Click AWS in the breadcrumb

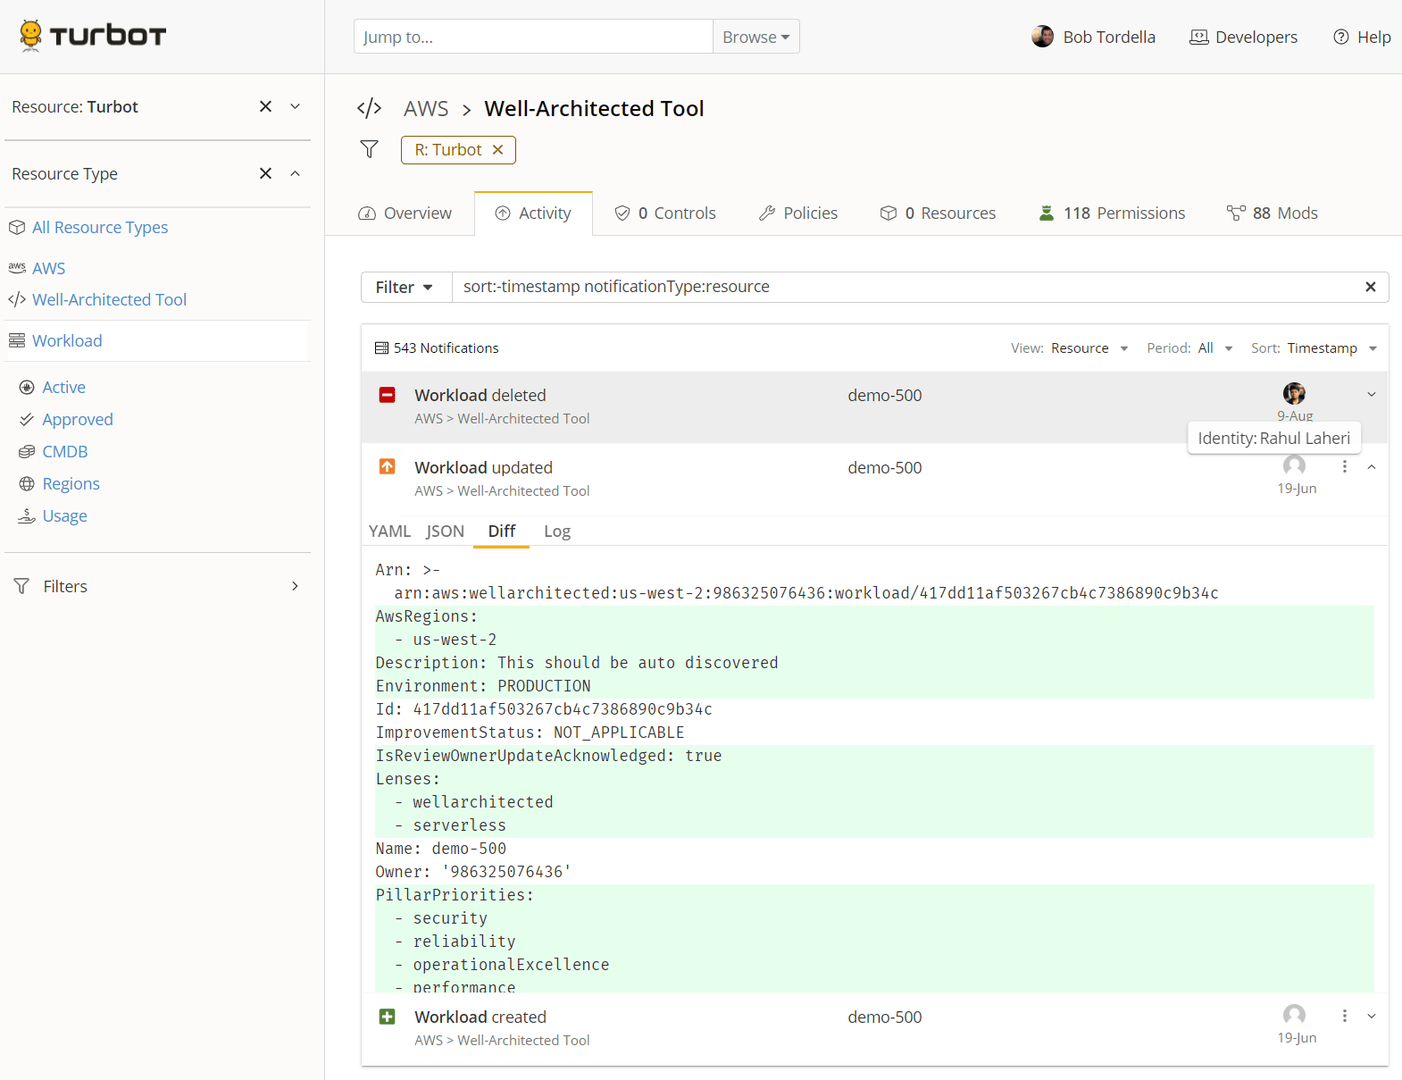point(426,108)
